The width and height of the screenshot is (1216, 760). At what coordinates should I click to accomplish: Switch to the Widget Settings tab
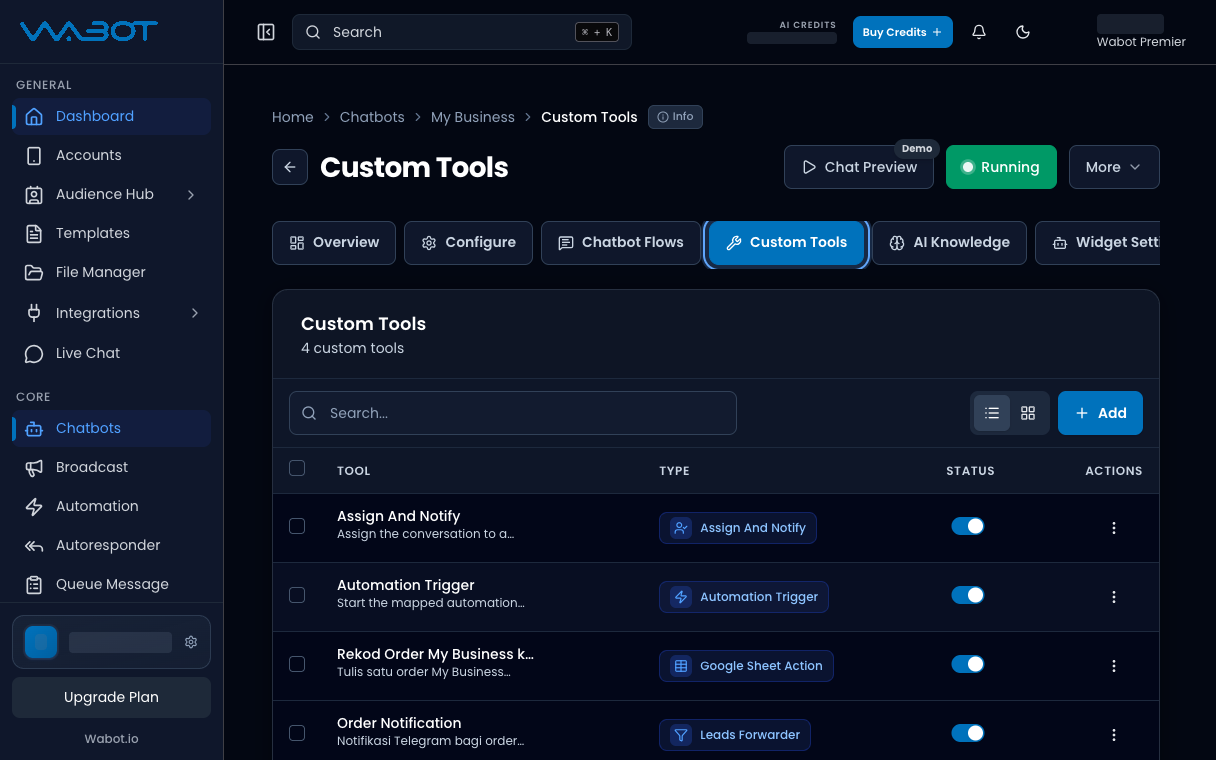click(1098, 243)
